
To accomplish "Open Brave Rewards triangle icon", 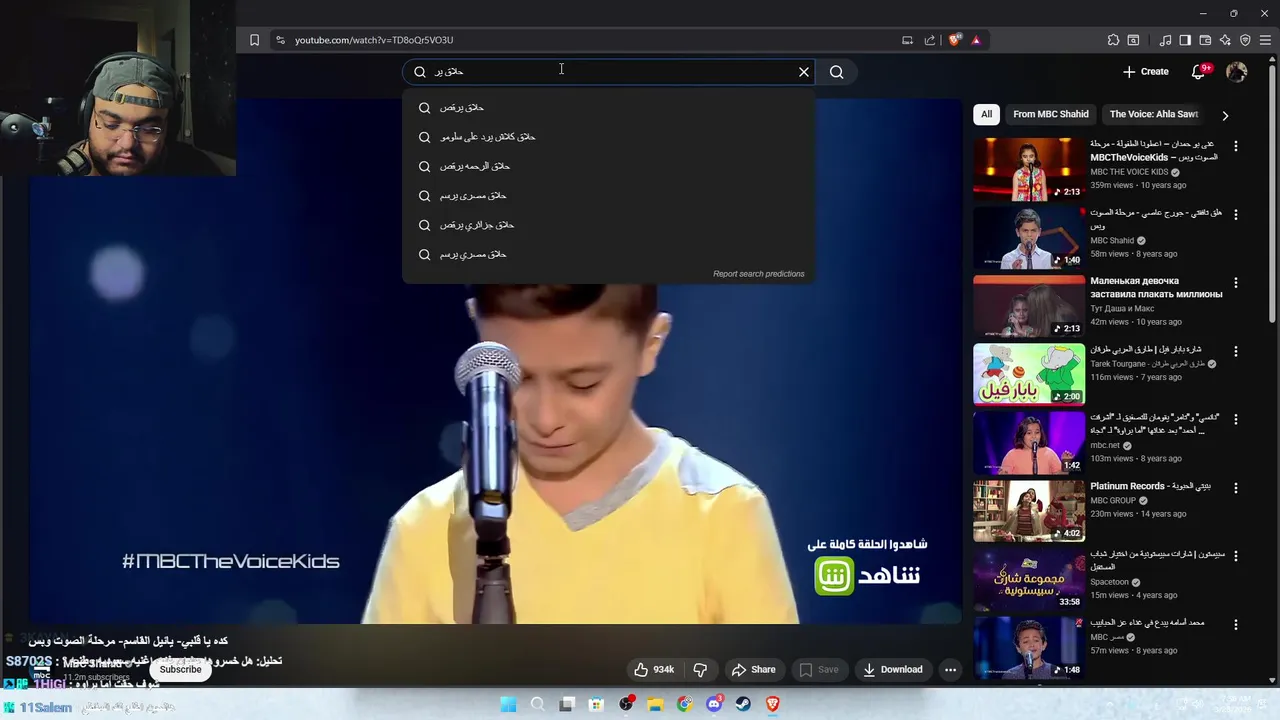I will [x=976, y=40].
